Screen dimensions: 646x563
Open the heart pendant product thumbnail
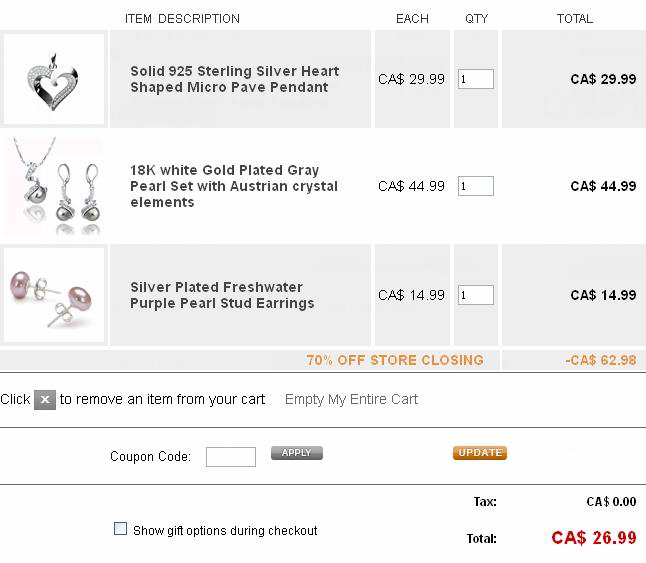pyautogui.click(x=54, y=79)
